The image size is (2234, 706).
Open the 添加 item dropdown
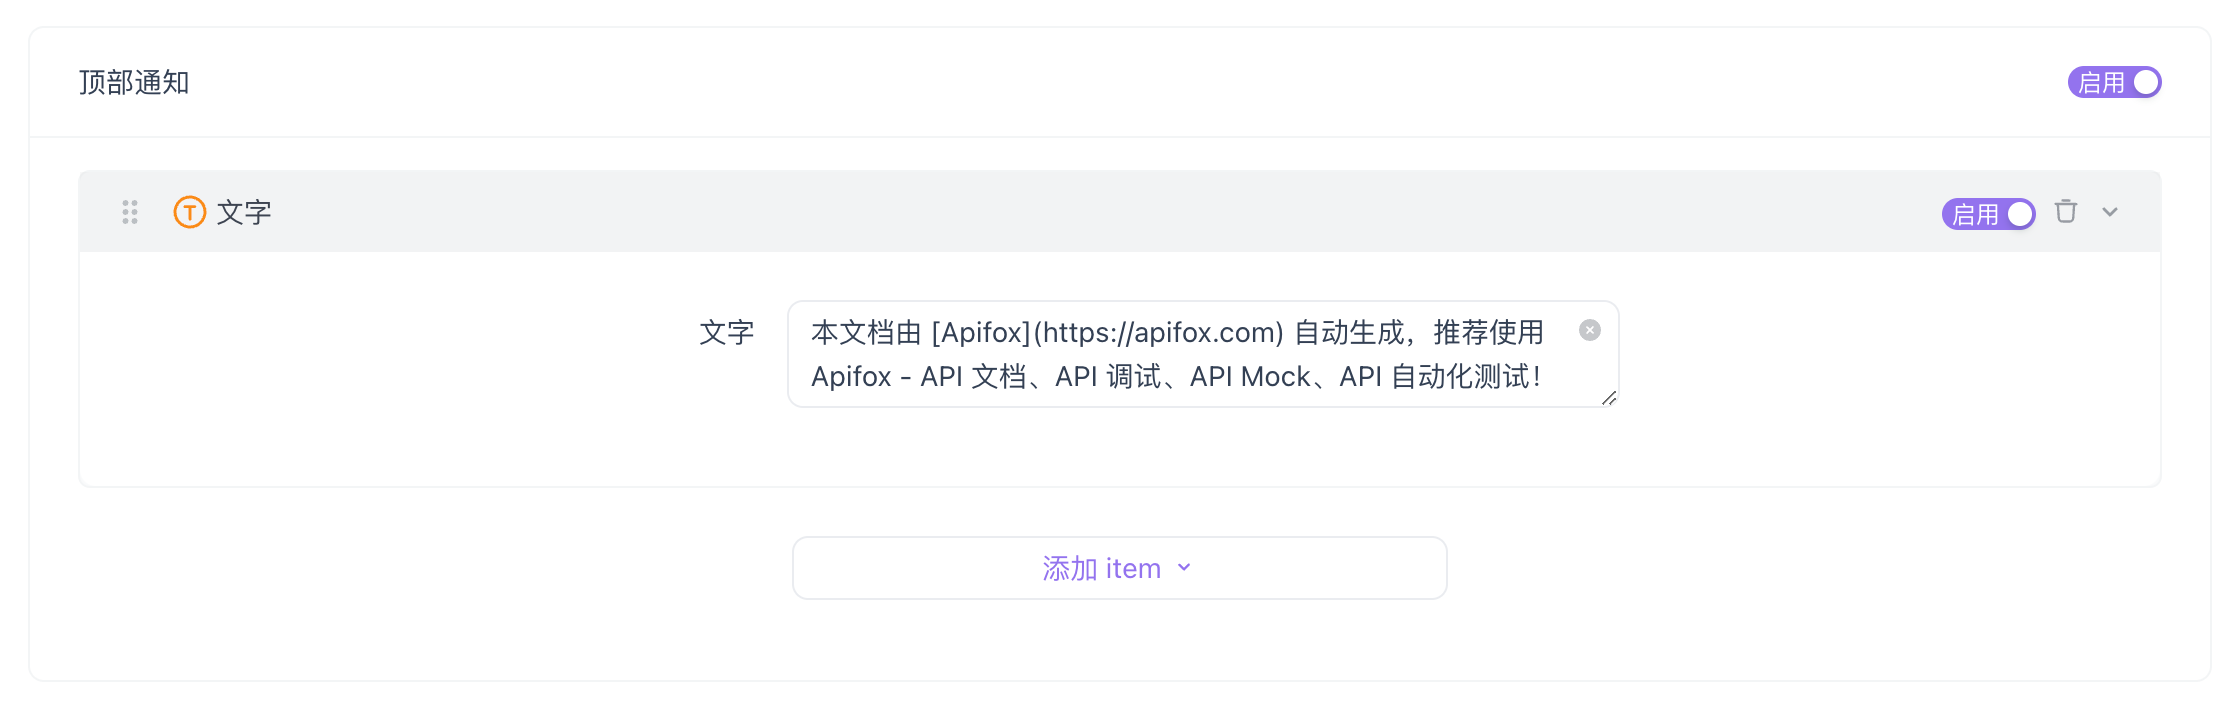point(1118,567)
